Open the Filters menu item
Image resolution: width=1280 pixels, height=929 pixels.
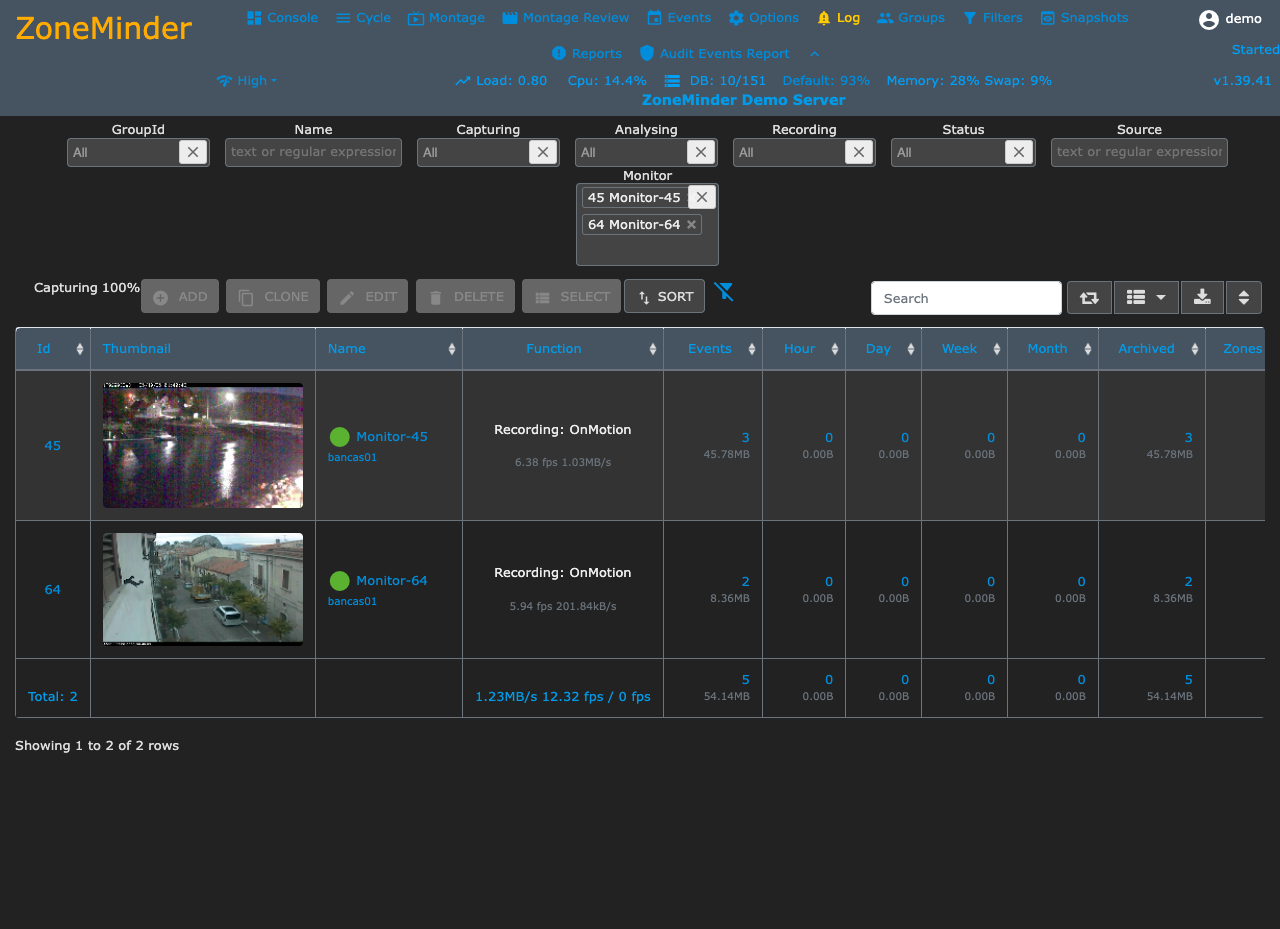pyautogui.click(x=992, y=18)
